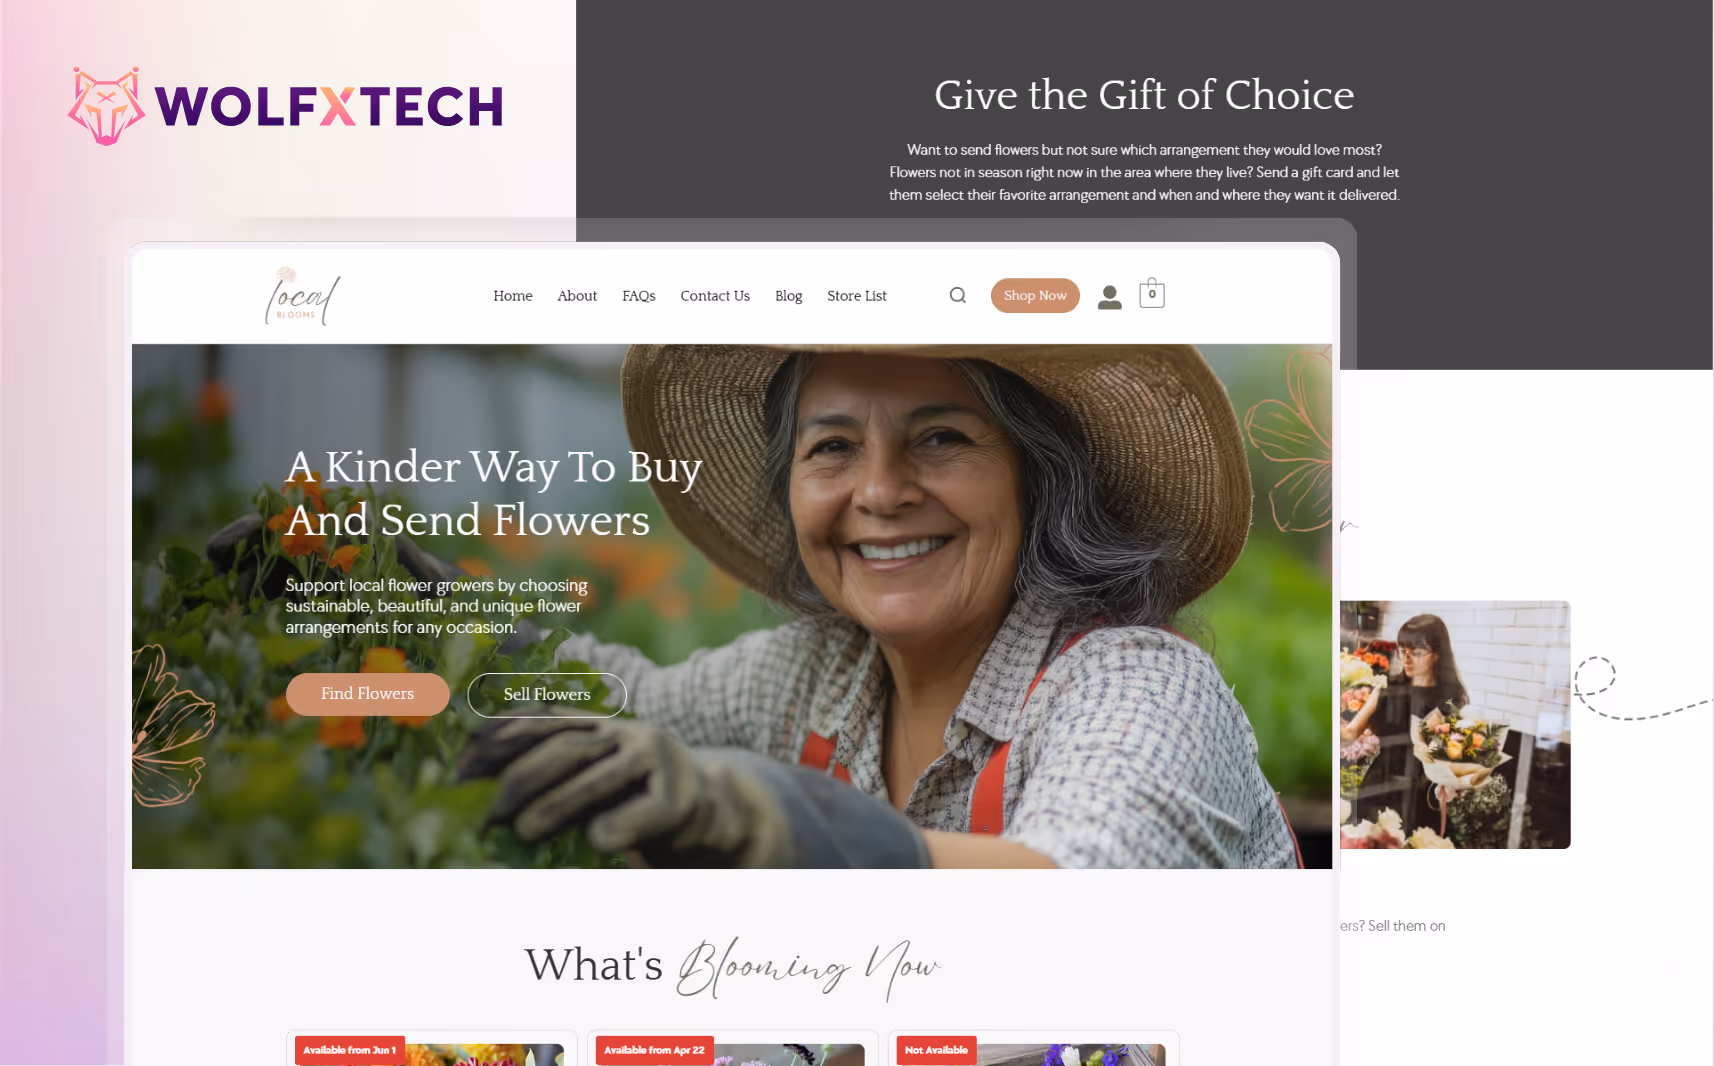Go to the About page

(x=577, y=296)
